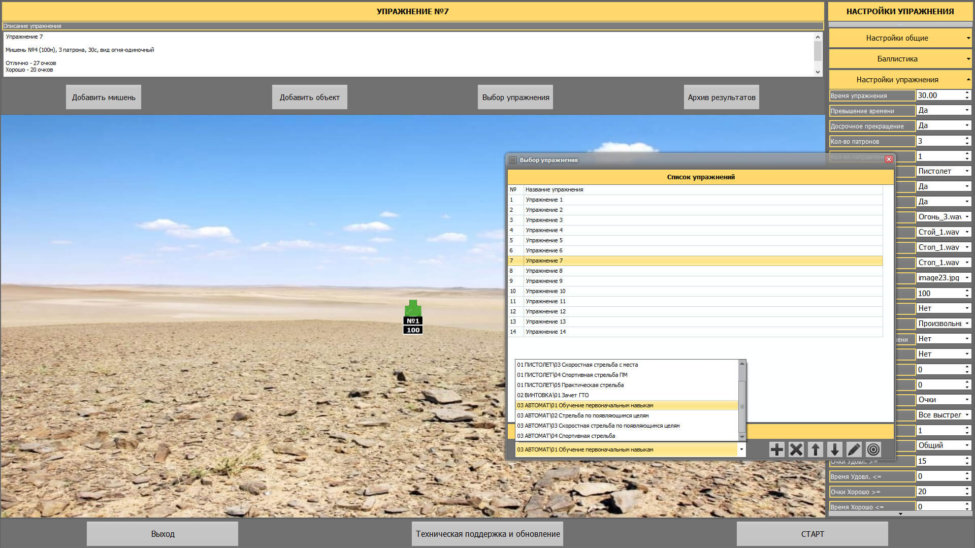Click the pencil edit icon
This screenshot has height=548, width=975.
[x=854, y=450]
